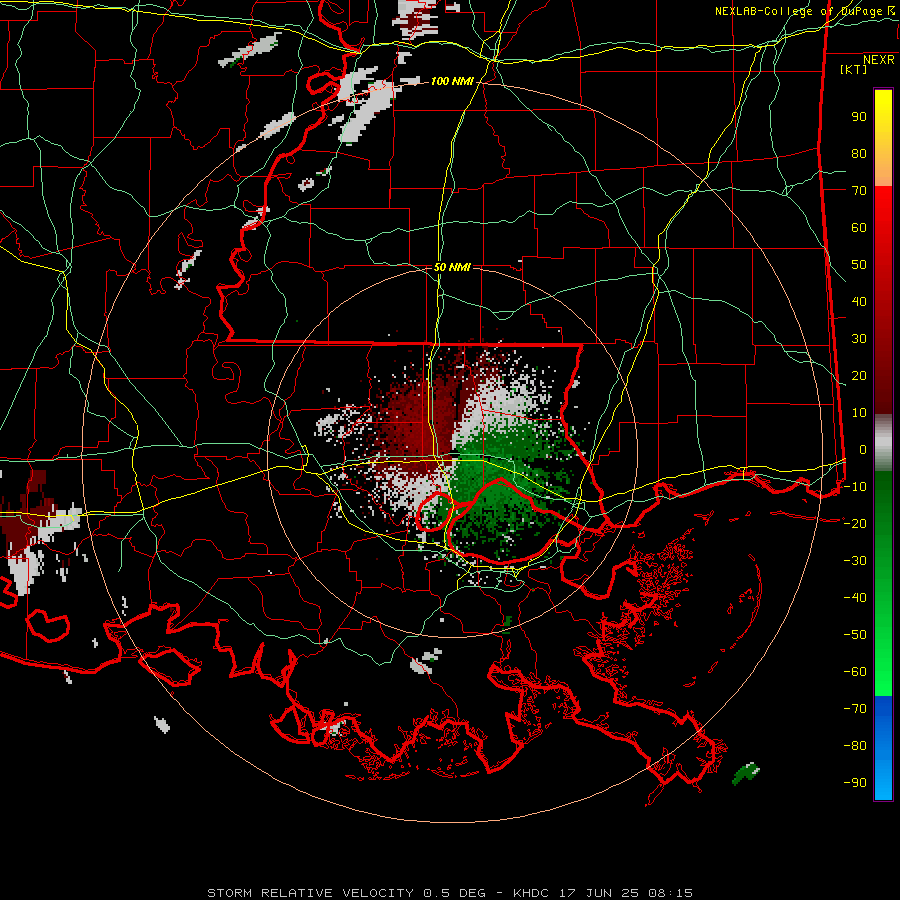Select the -60 value on velocity scale
This screenshot has height=900, width=900.
(x=855, y=672)
